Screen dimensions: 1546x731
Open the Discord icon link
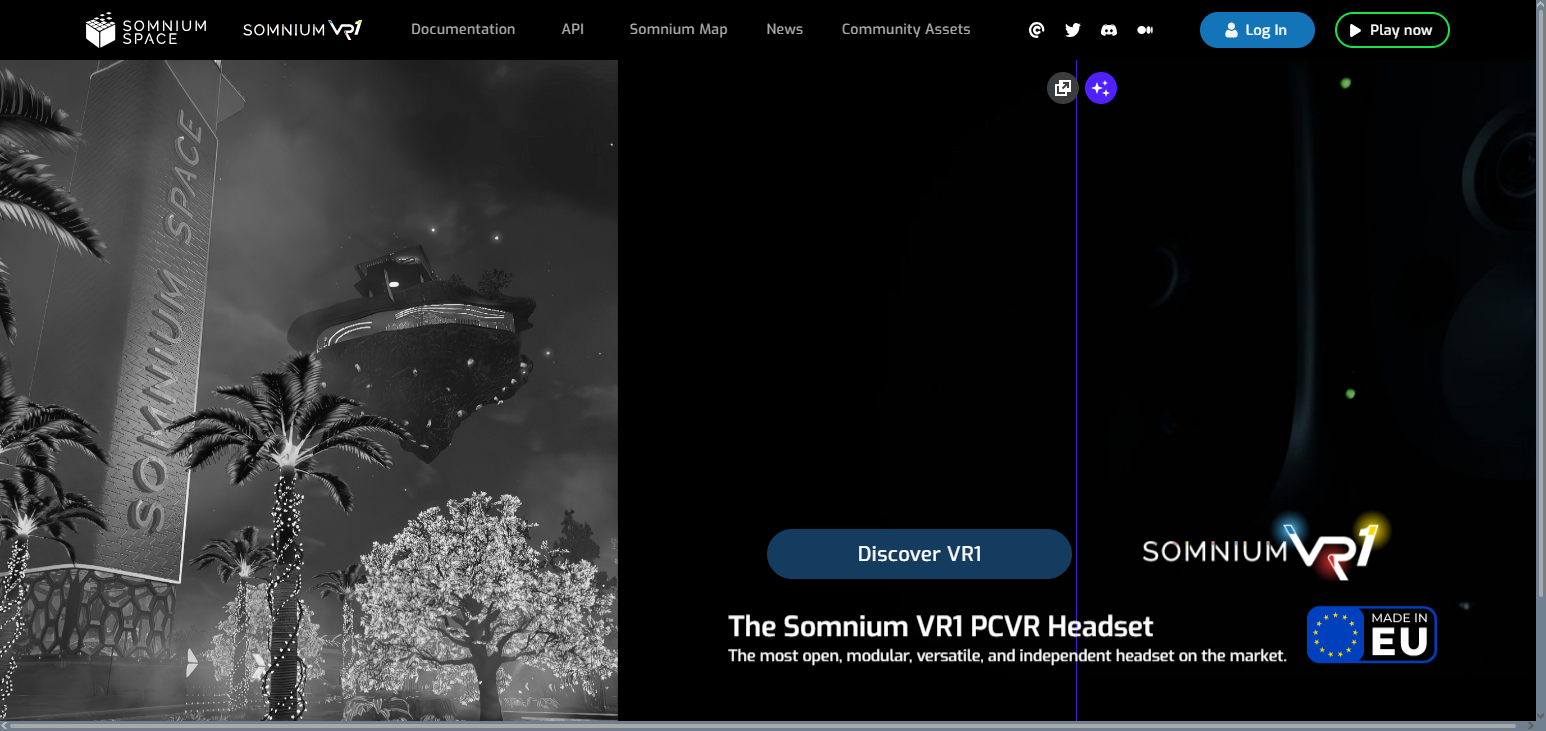coord(1109,30)
